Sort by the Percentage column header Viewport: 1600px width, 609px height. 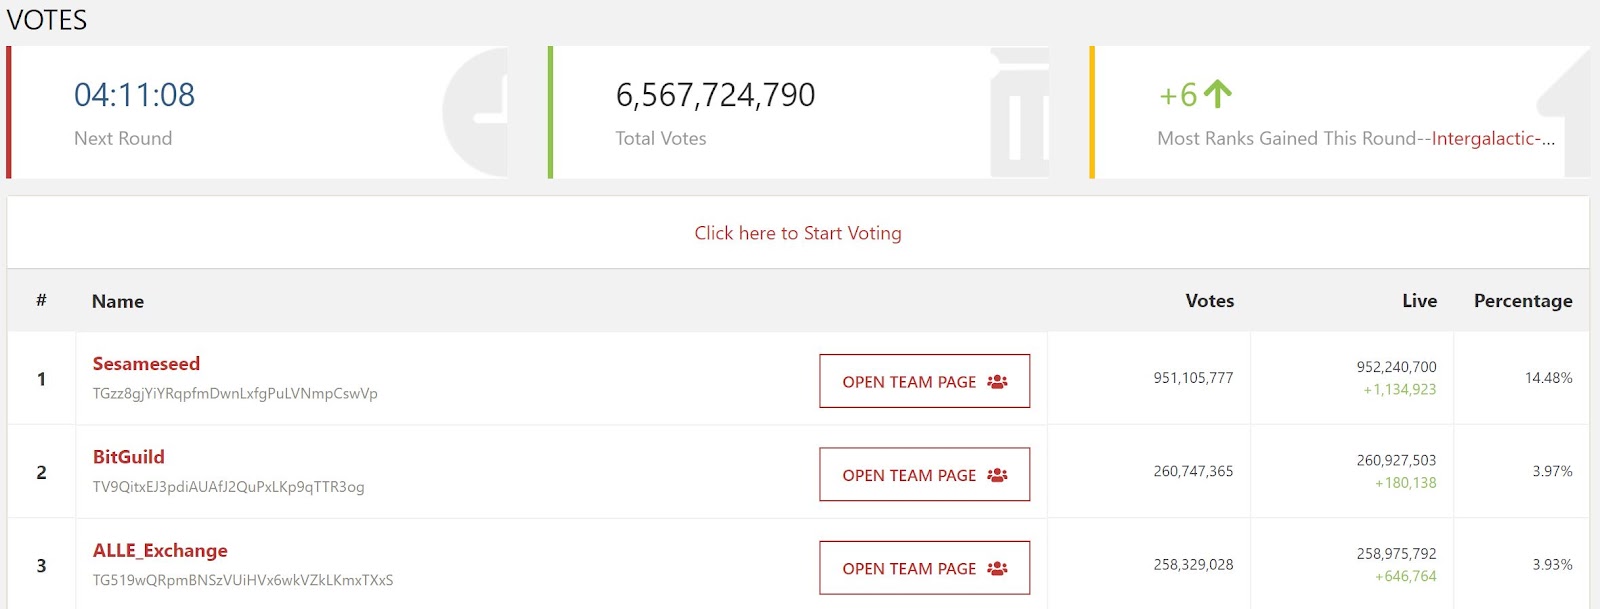coord(1522,301)
